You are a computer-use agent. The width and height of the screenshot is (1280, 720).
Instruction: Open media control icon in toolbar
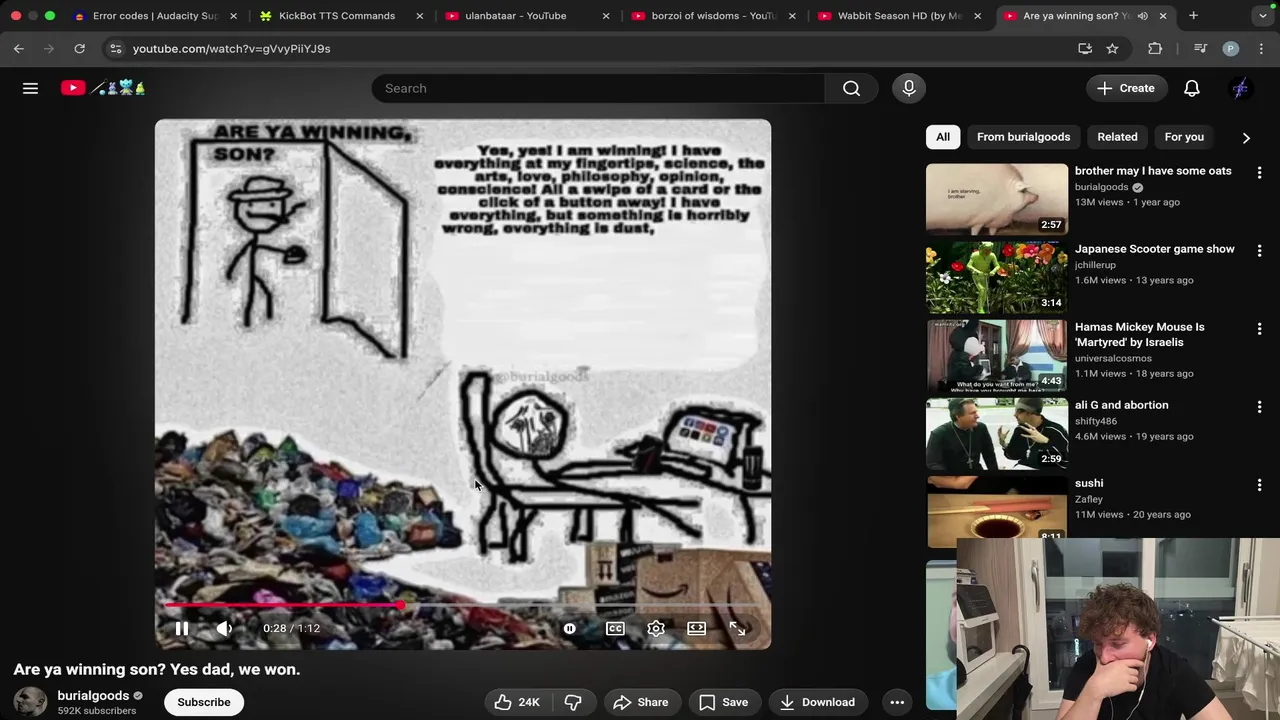coord(1200,48)
